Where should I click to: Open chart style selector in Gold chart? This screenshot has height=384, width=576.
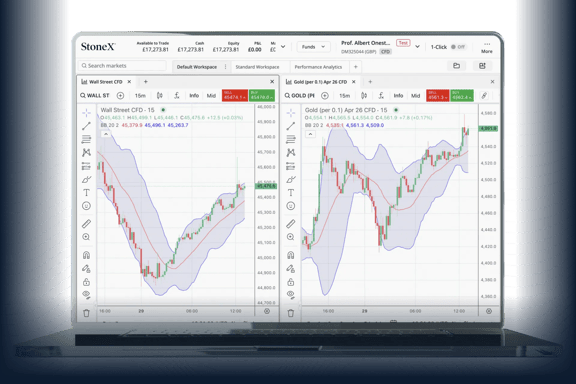coord(364,96)
